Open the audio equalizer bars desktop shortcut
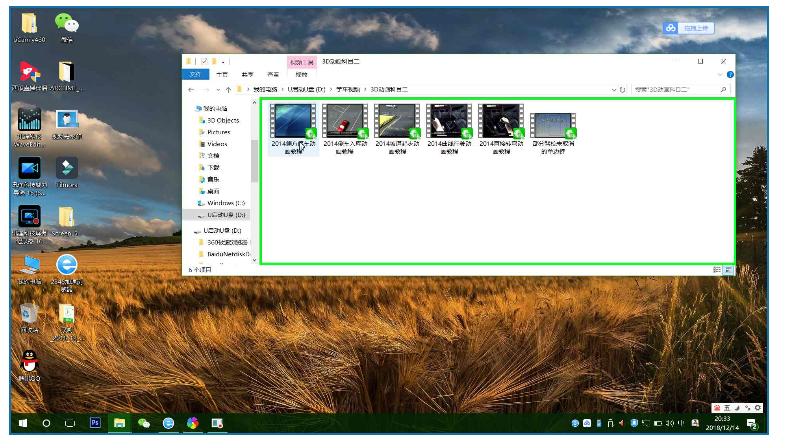794x448 pixels. pyautogui.click(x=29, y=127)
